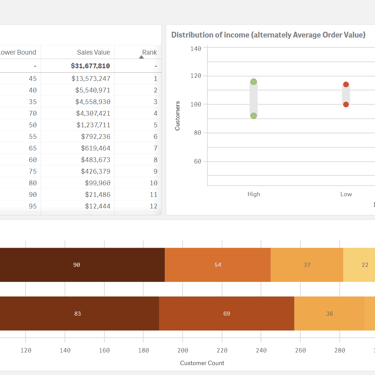Click the dark brown bar segment labeled 90
375x375 pixels.
pyautogui.click(x=82, y=265)
